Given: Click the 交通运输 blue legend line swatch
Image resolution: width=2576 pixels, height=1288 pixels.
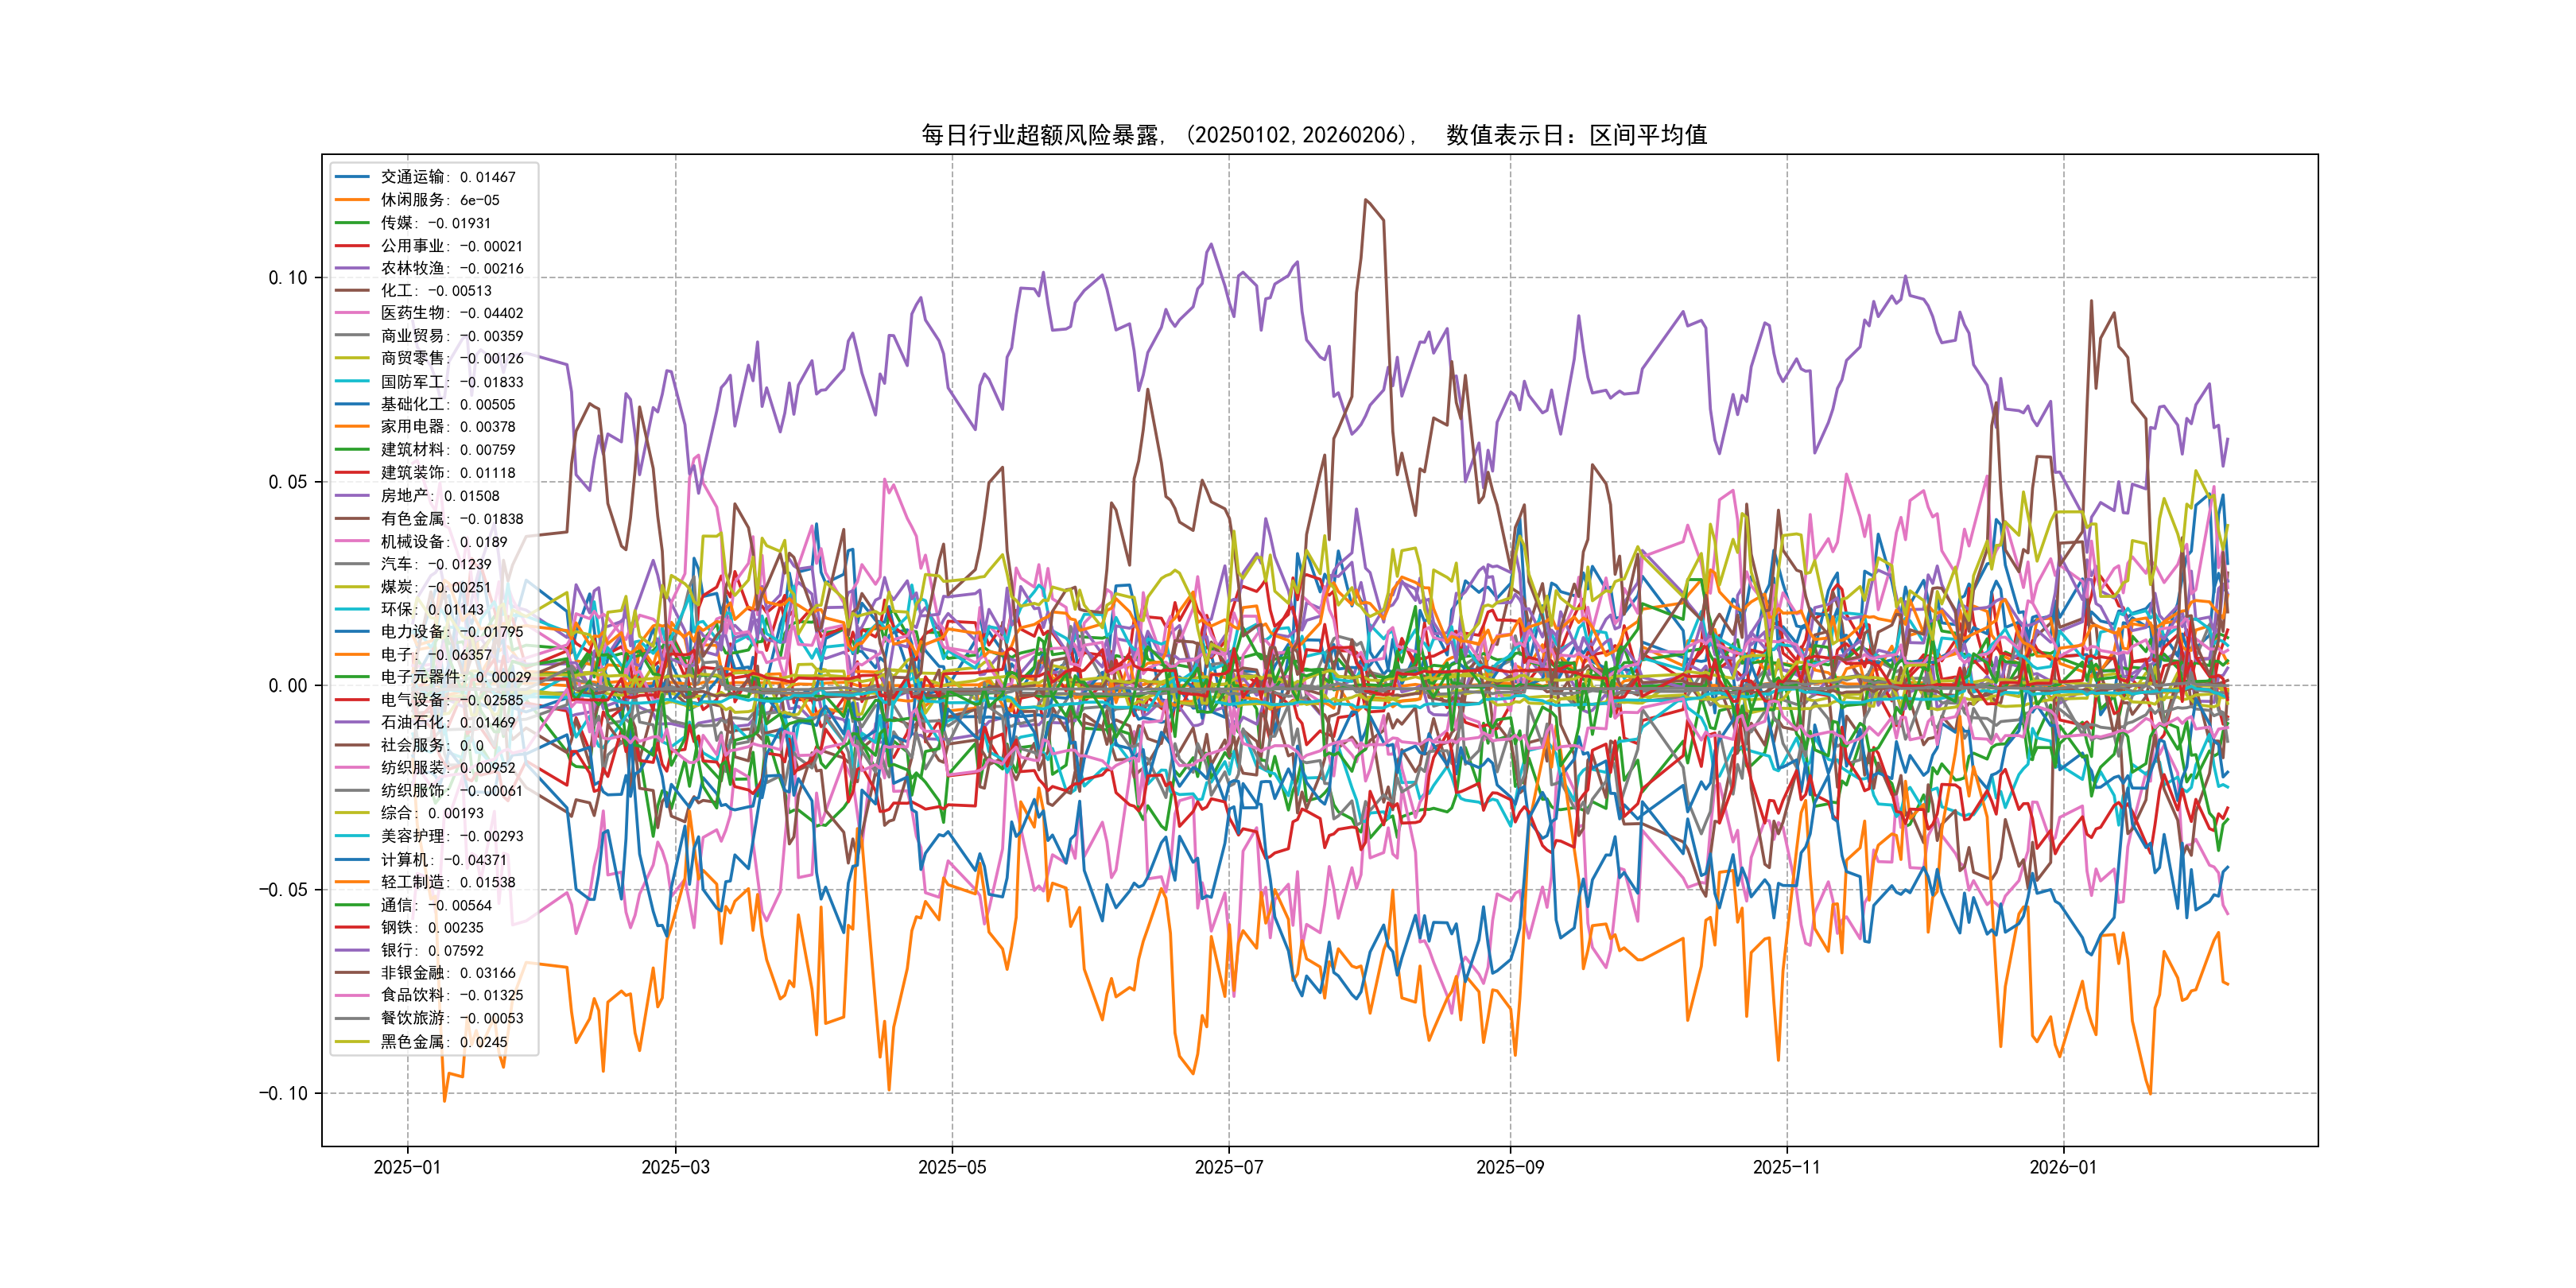Looking at the screenshot, I should [352, 177].
